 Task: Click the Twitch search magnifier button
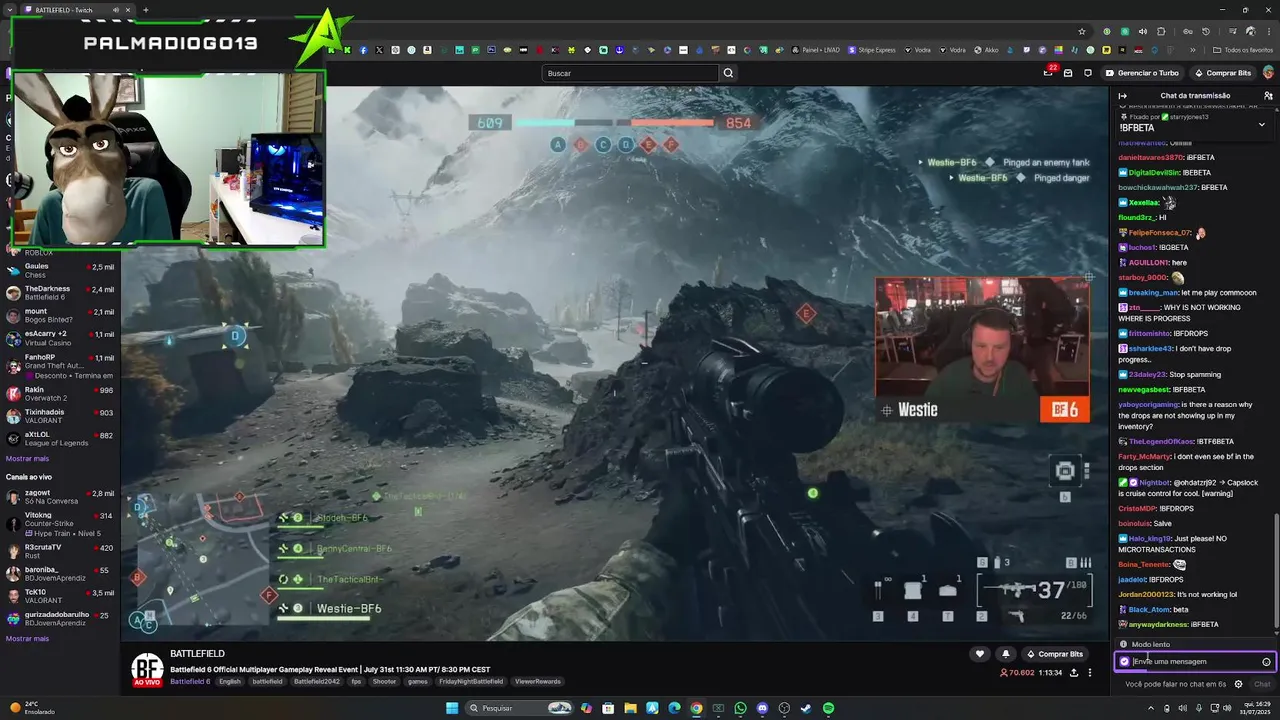click(x=728, y=73)
